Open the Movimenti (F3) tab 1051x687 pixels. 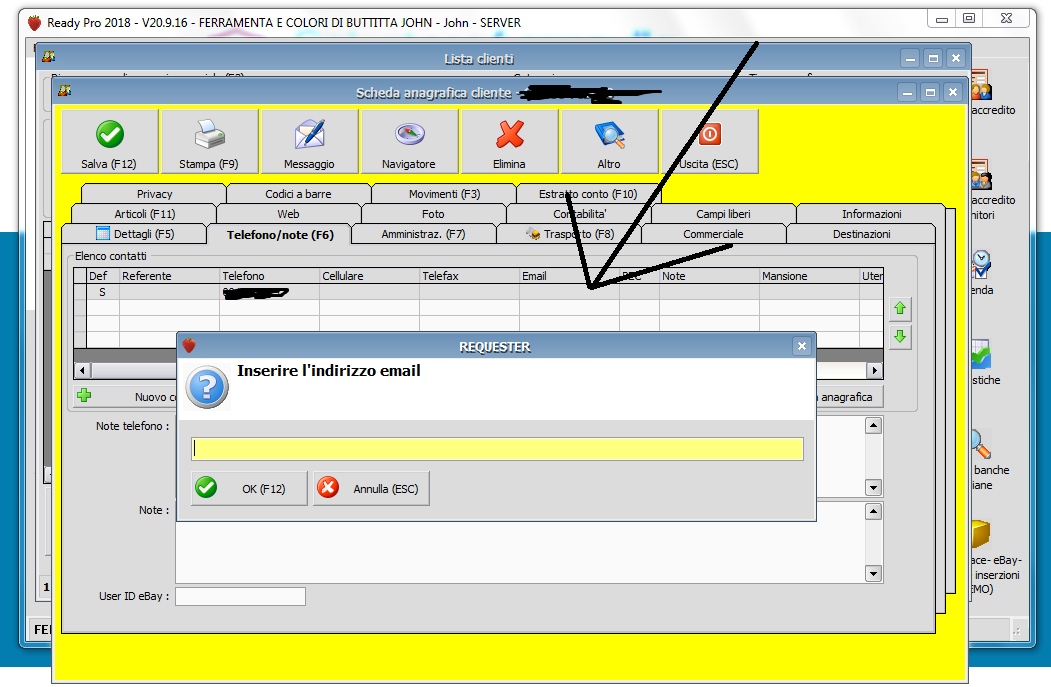click(444, 194)
